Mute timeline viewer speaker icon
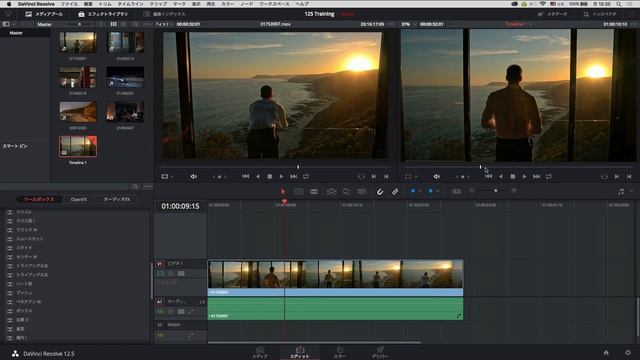The height and width of the screenshot is (360, 640). [437, 176]
